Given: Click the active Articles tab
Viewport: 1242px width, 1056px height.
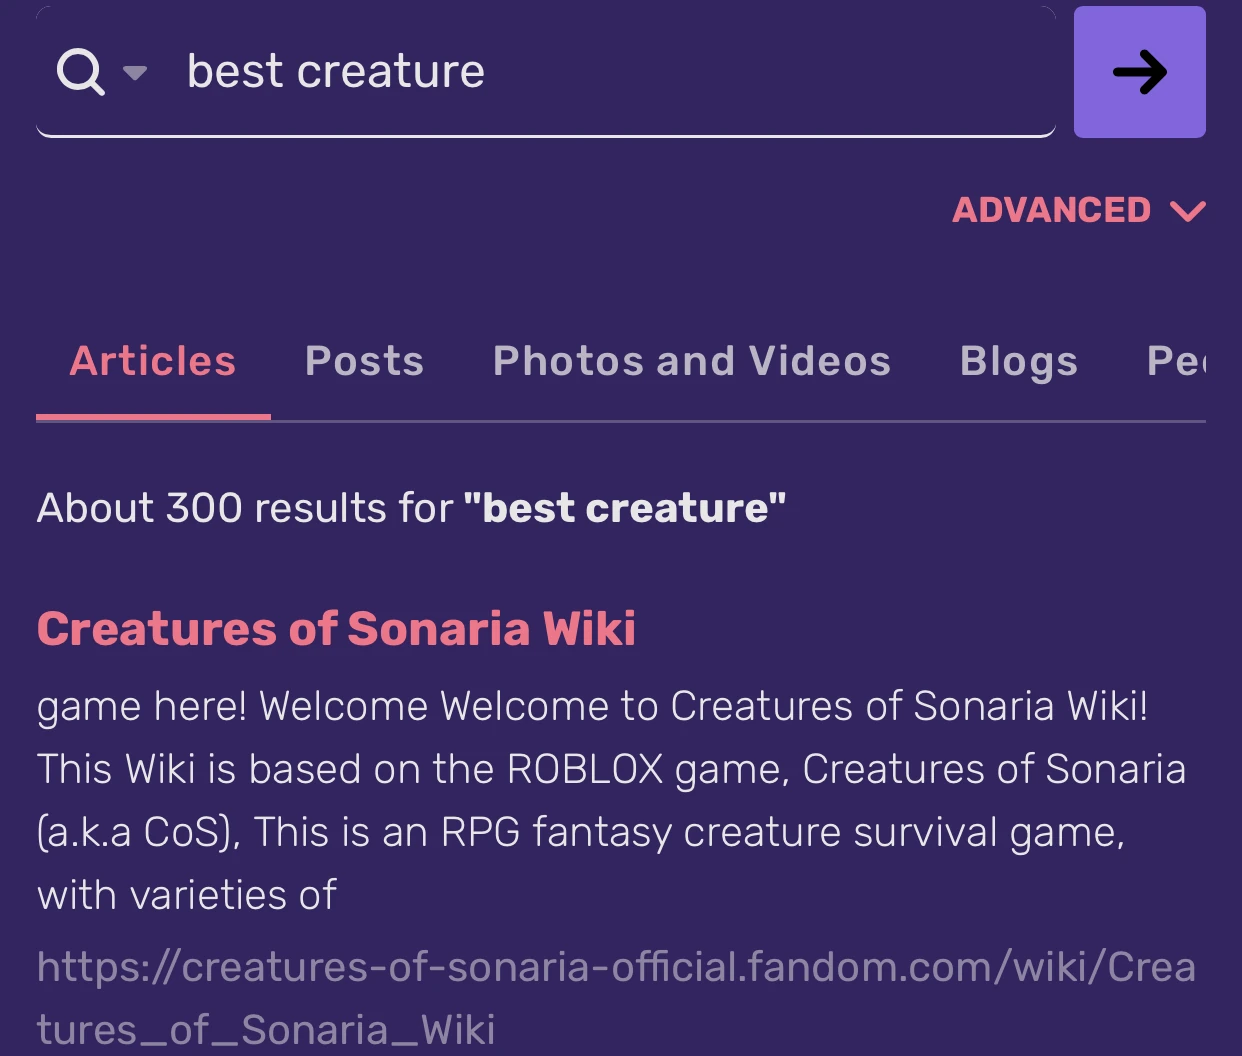Looking at the screenshot, I should click(151, 361).
